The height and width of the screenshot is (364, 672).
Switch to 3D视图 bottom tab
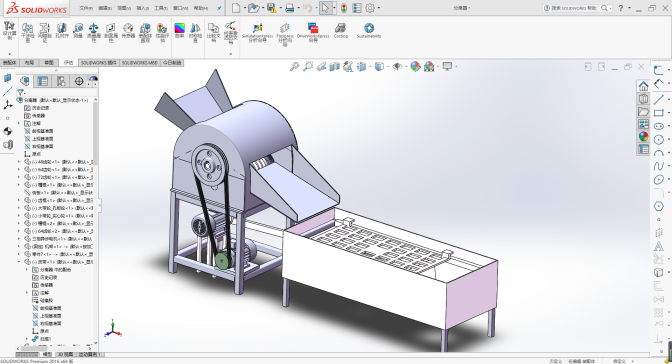click(x=65, y=355)
